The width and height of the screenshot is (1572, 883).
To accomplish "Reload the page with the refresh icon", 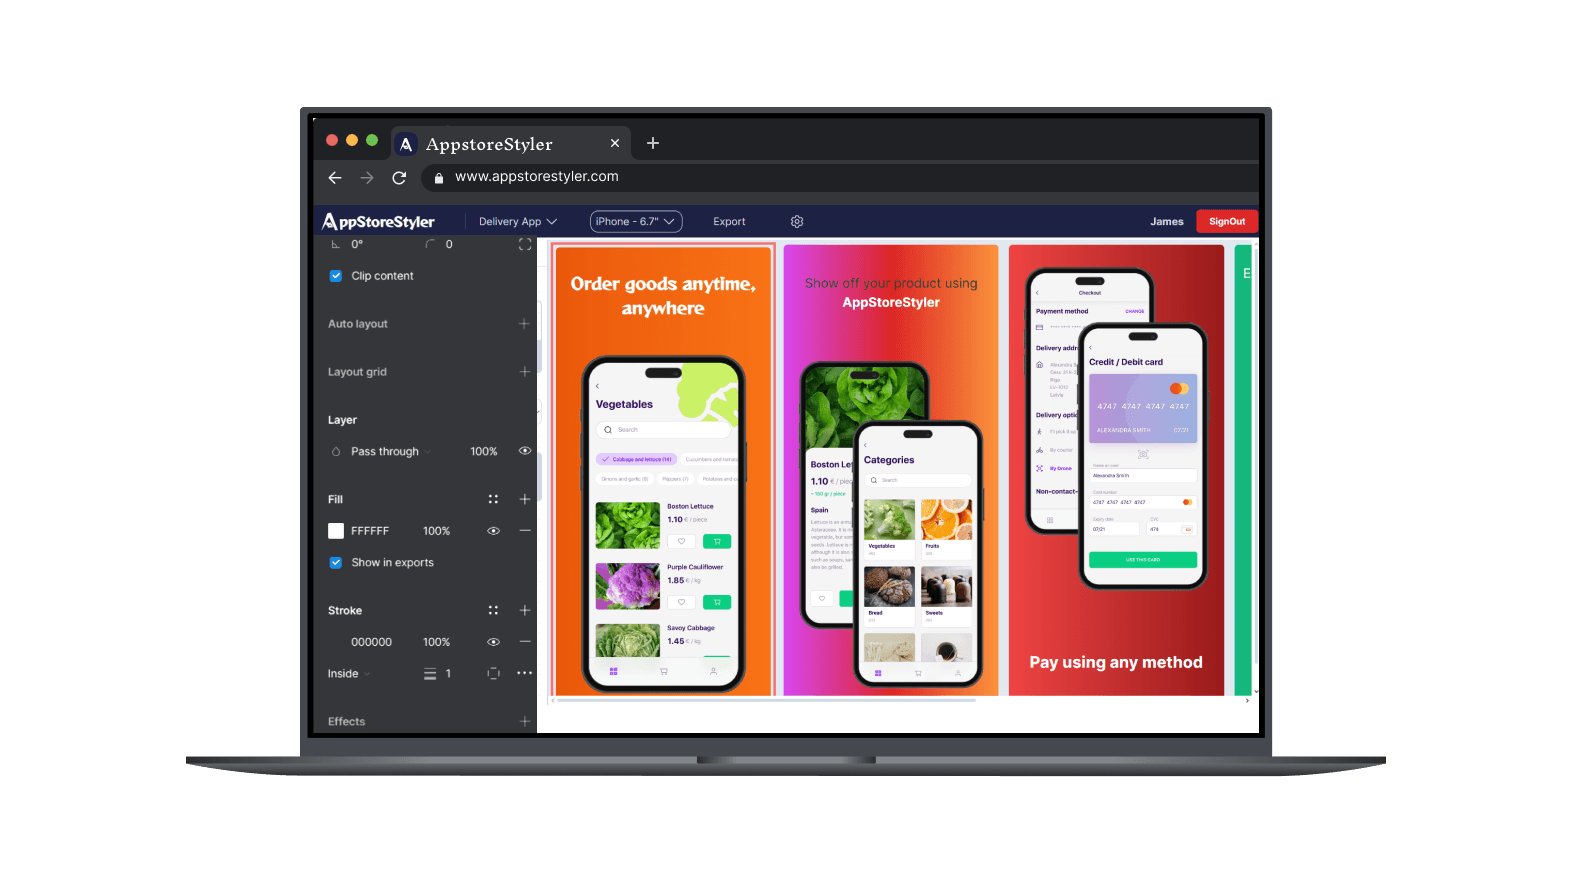I will point(399,177).
